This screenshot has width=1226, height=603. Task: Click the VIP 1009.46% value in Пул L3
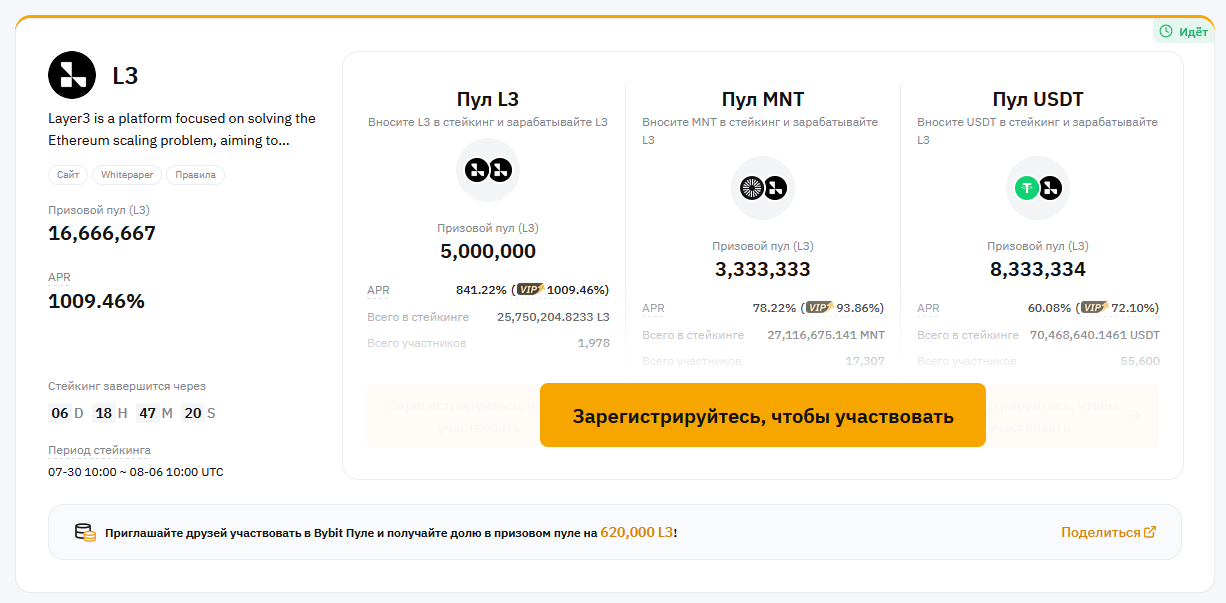pos(576,290)
